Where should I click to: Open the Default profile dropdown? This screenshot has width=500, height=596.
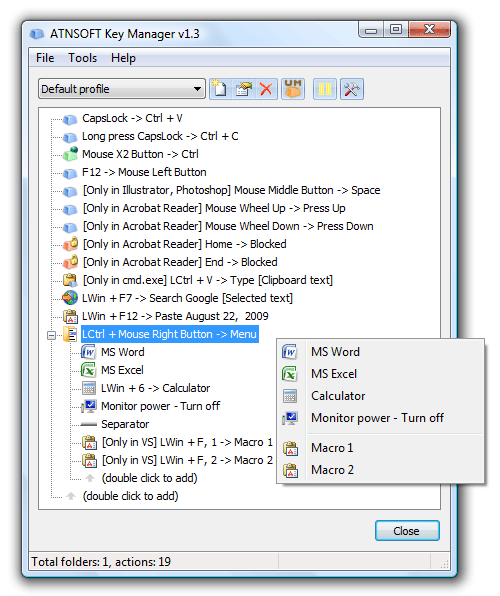point(122,89)
